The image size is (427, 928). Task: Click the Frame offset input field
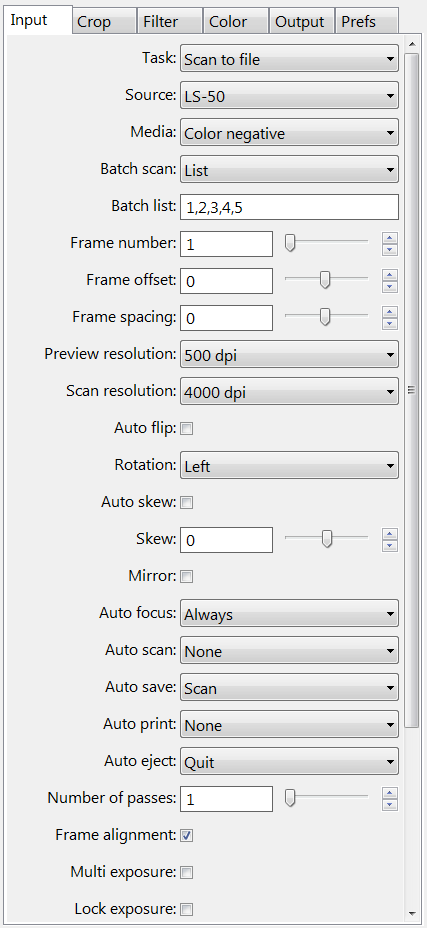[226, 281]
